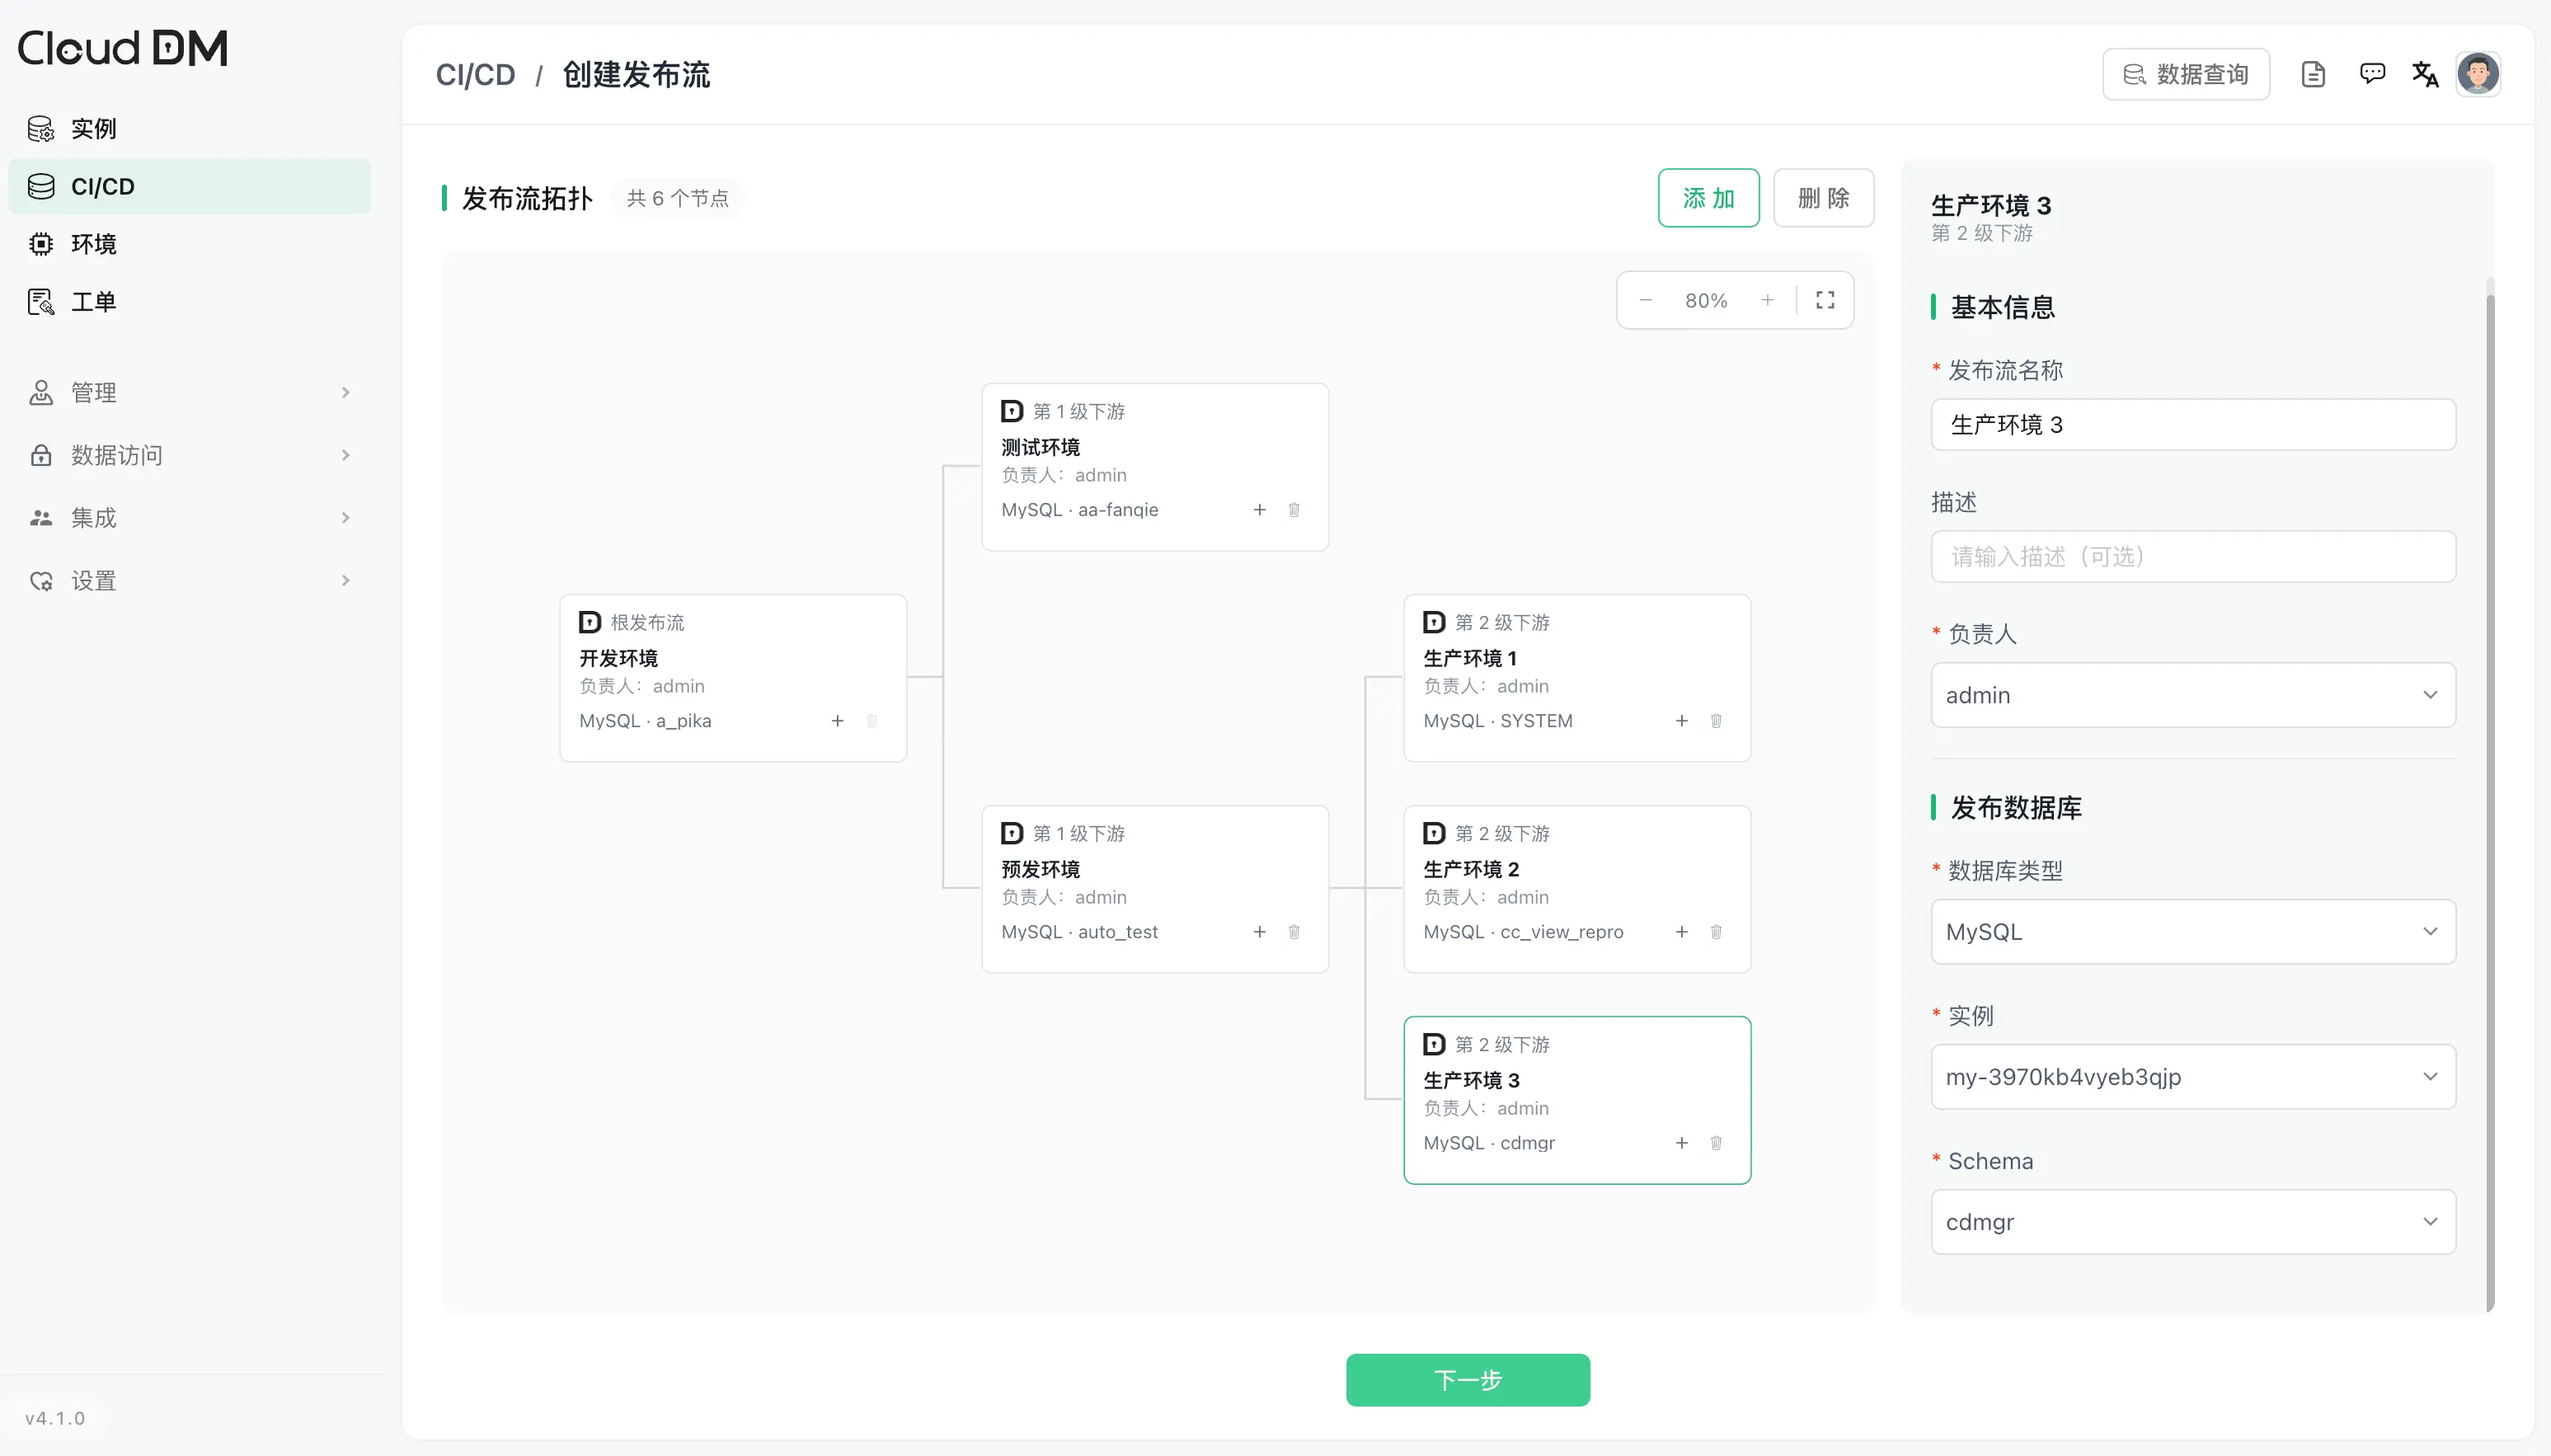Click the 下一步 button
Screen dimensions: 2551x1456
click(1468, 1380)
